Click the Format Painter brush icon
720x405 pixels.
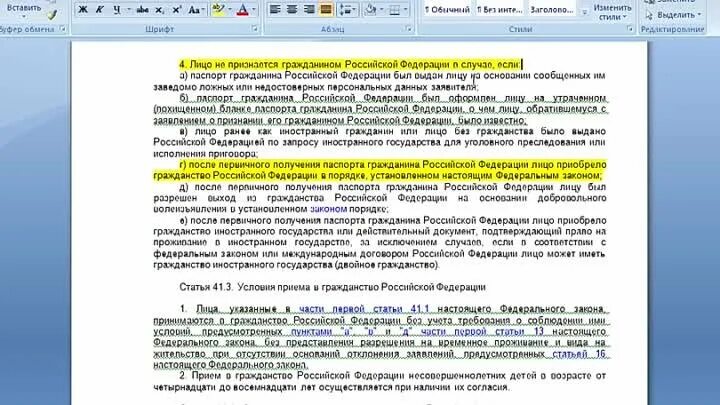click(x=52, y=15)
